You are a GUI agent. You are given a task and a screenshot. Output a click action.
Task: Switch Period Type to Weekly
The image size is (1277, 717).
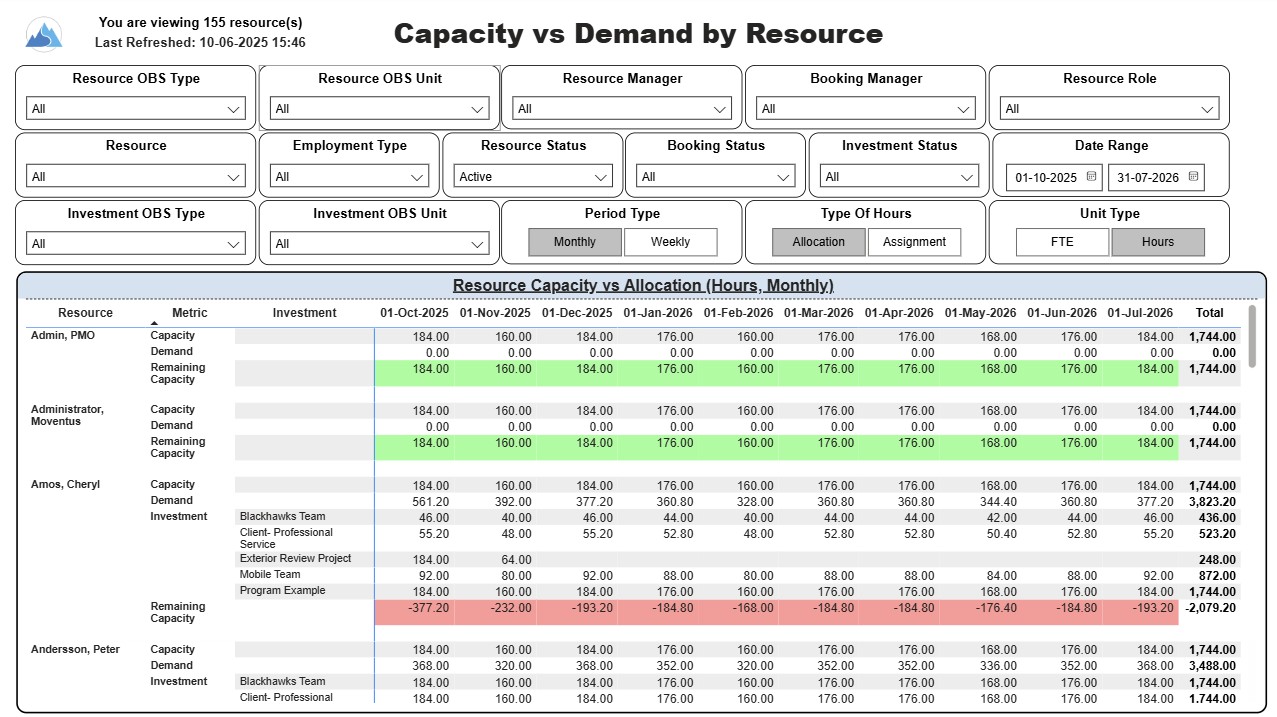click(x=671, y=241)
